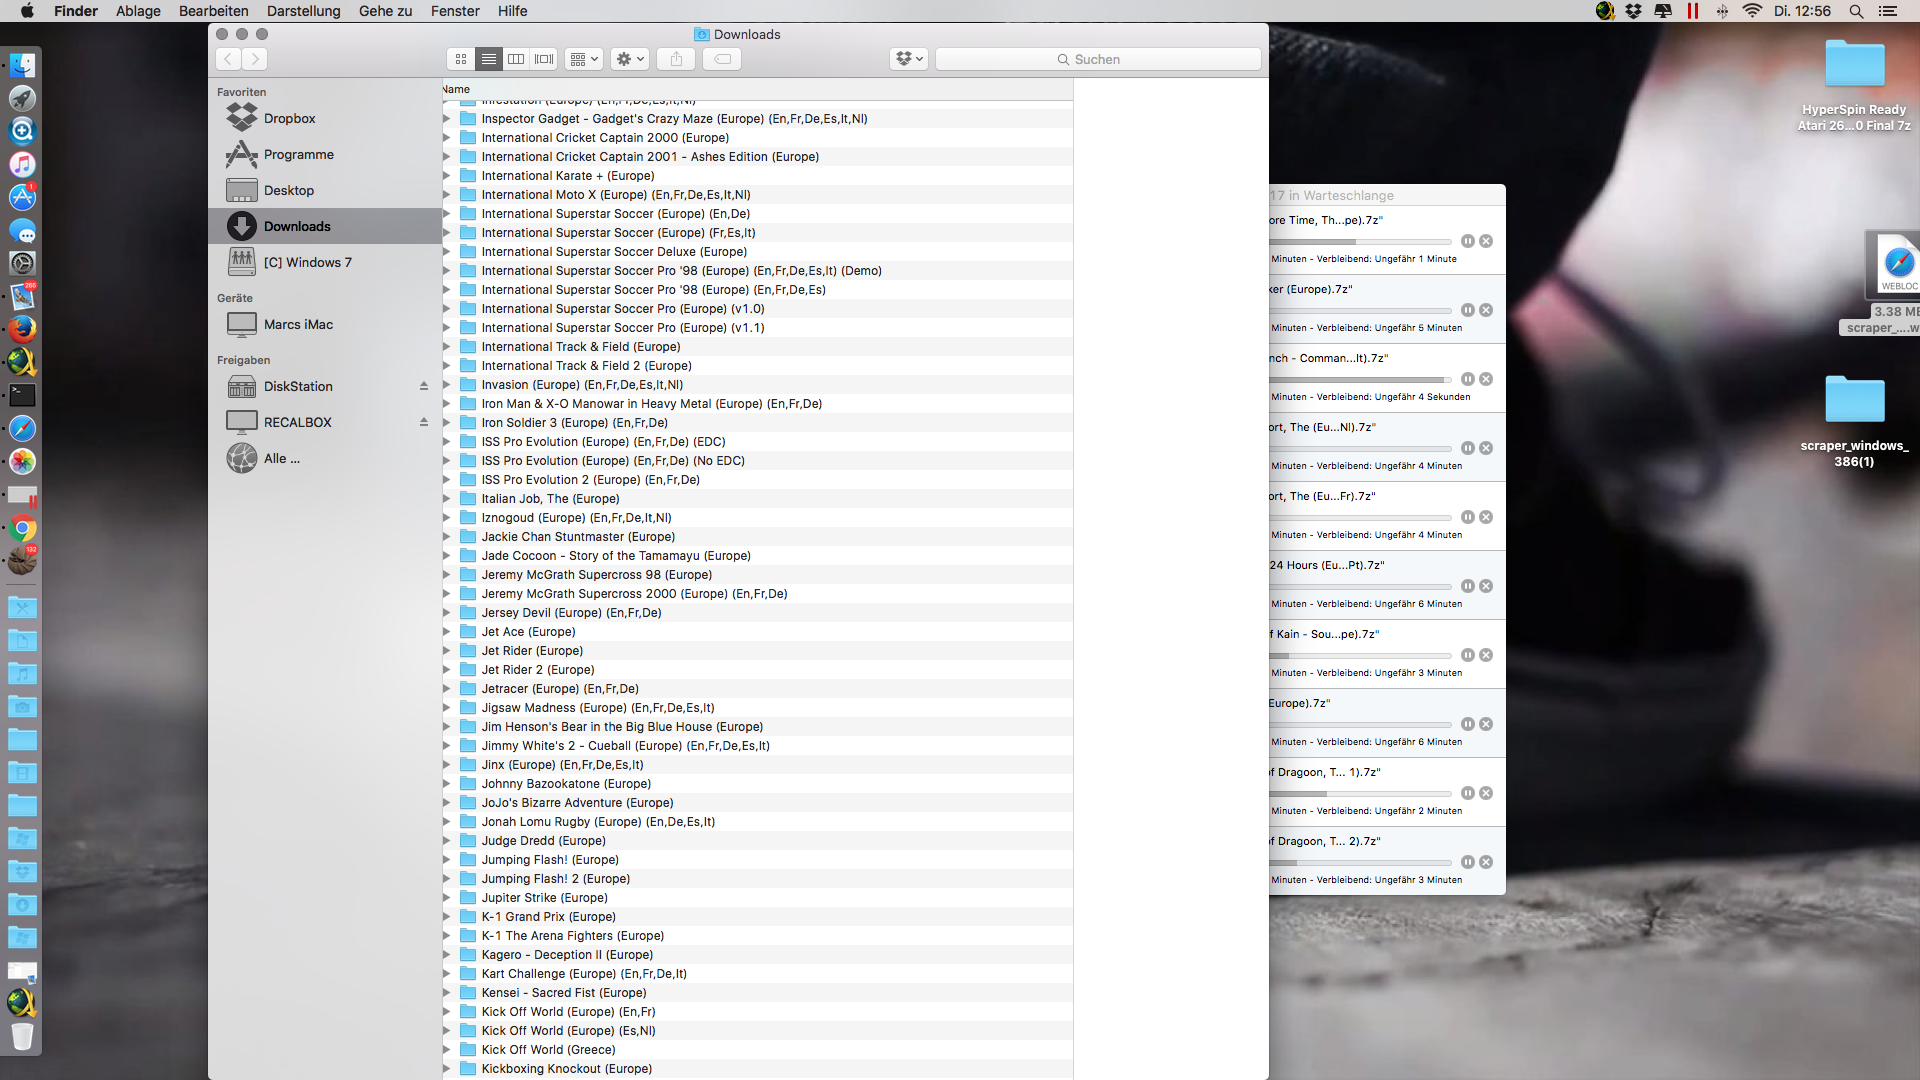Click the share/action gear icon
Screen dimensions: 1920x1080
[x=629, y=58]
